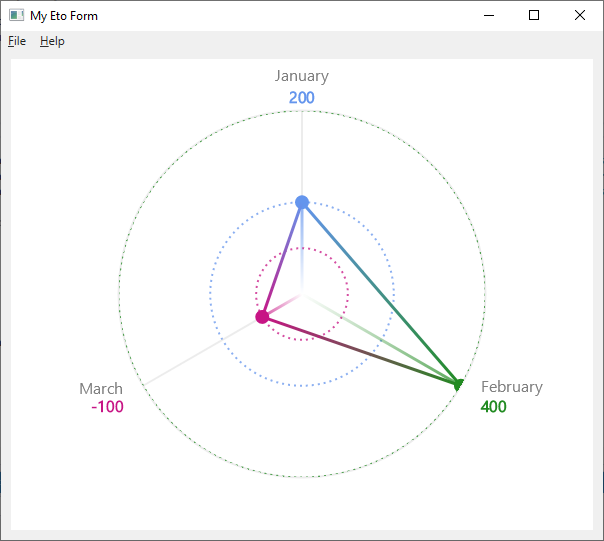Click the February axis label
The height and width of the screenshot is (541, 604).
(x=512, y=387)
